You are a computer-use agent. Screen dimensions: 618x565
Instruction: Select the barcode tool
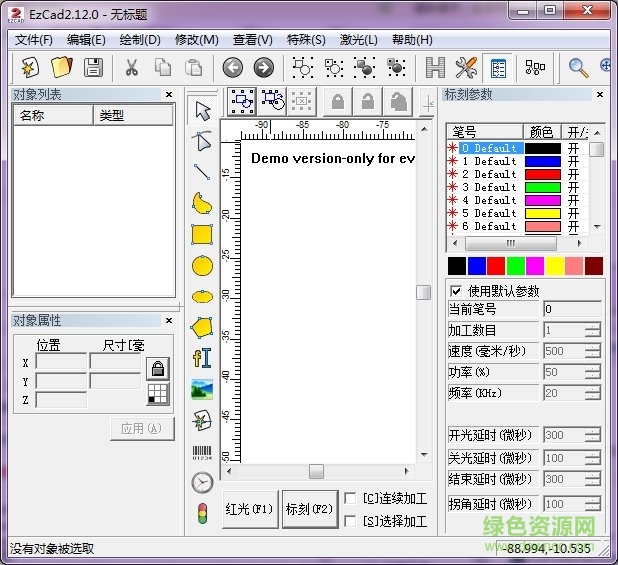pos(202,452)
